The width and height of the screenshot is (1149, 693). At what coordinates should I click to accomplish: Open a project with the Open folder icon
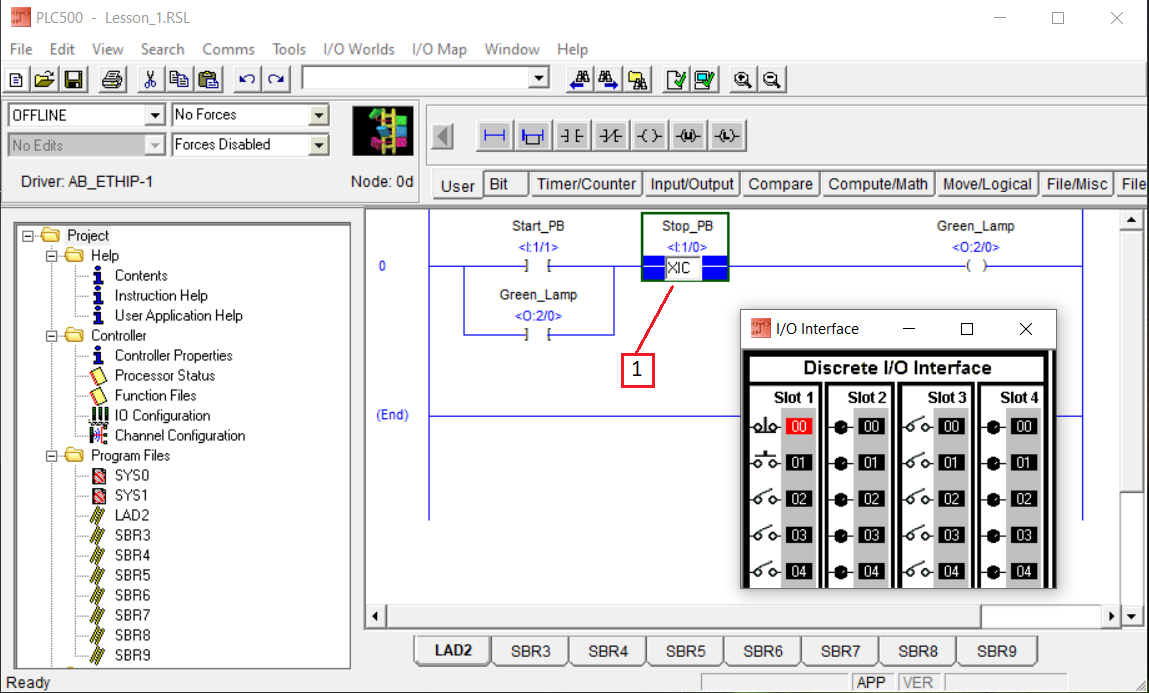point(45,79)
